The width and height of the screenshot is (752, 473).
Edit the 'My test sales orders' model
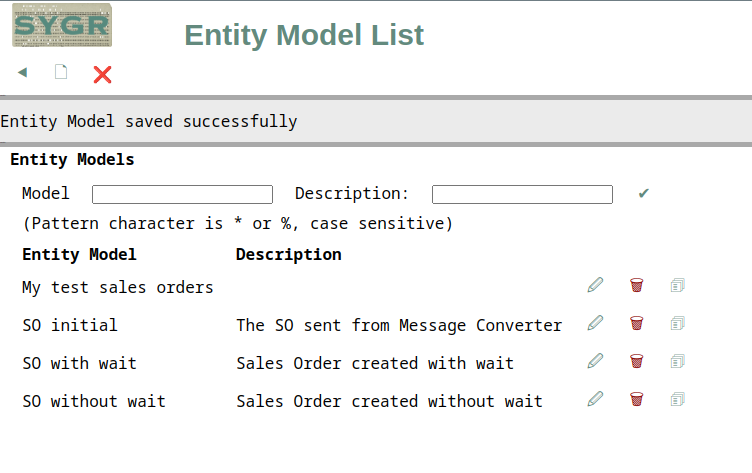[x=595, y=285]
